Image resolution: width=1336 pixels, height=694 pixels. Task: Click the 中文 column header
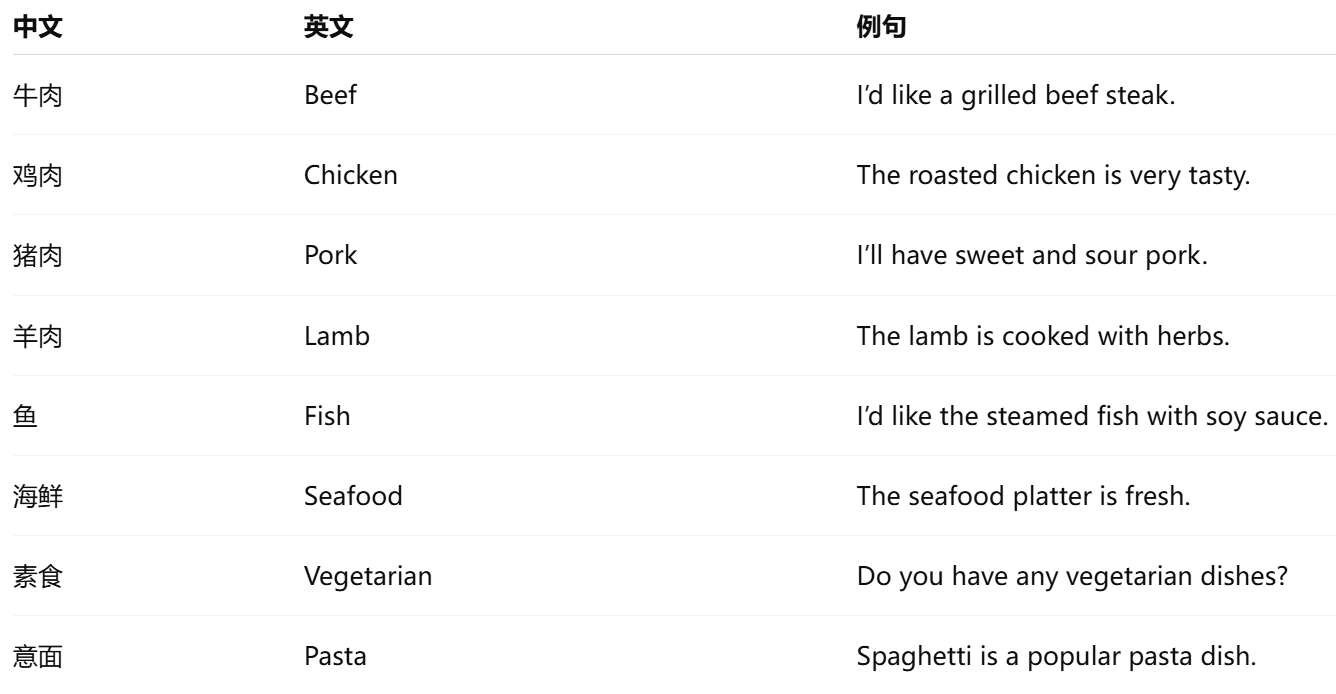(x=37, y=28)
